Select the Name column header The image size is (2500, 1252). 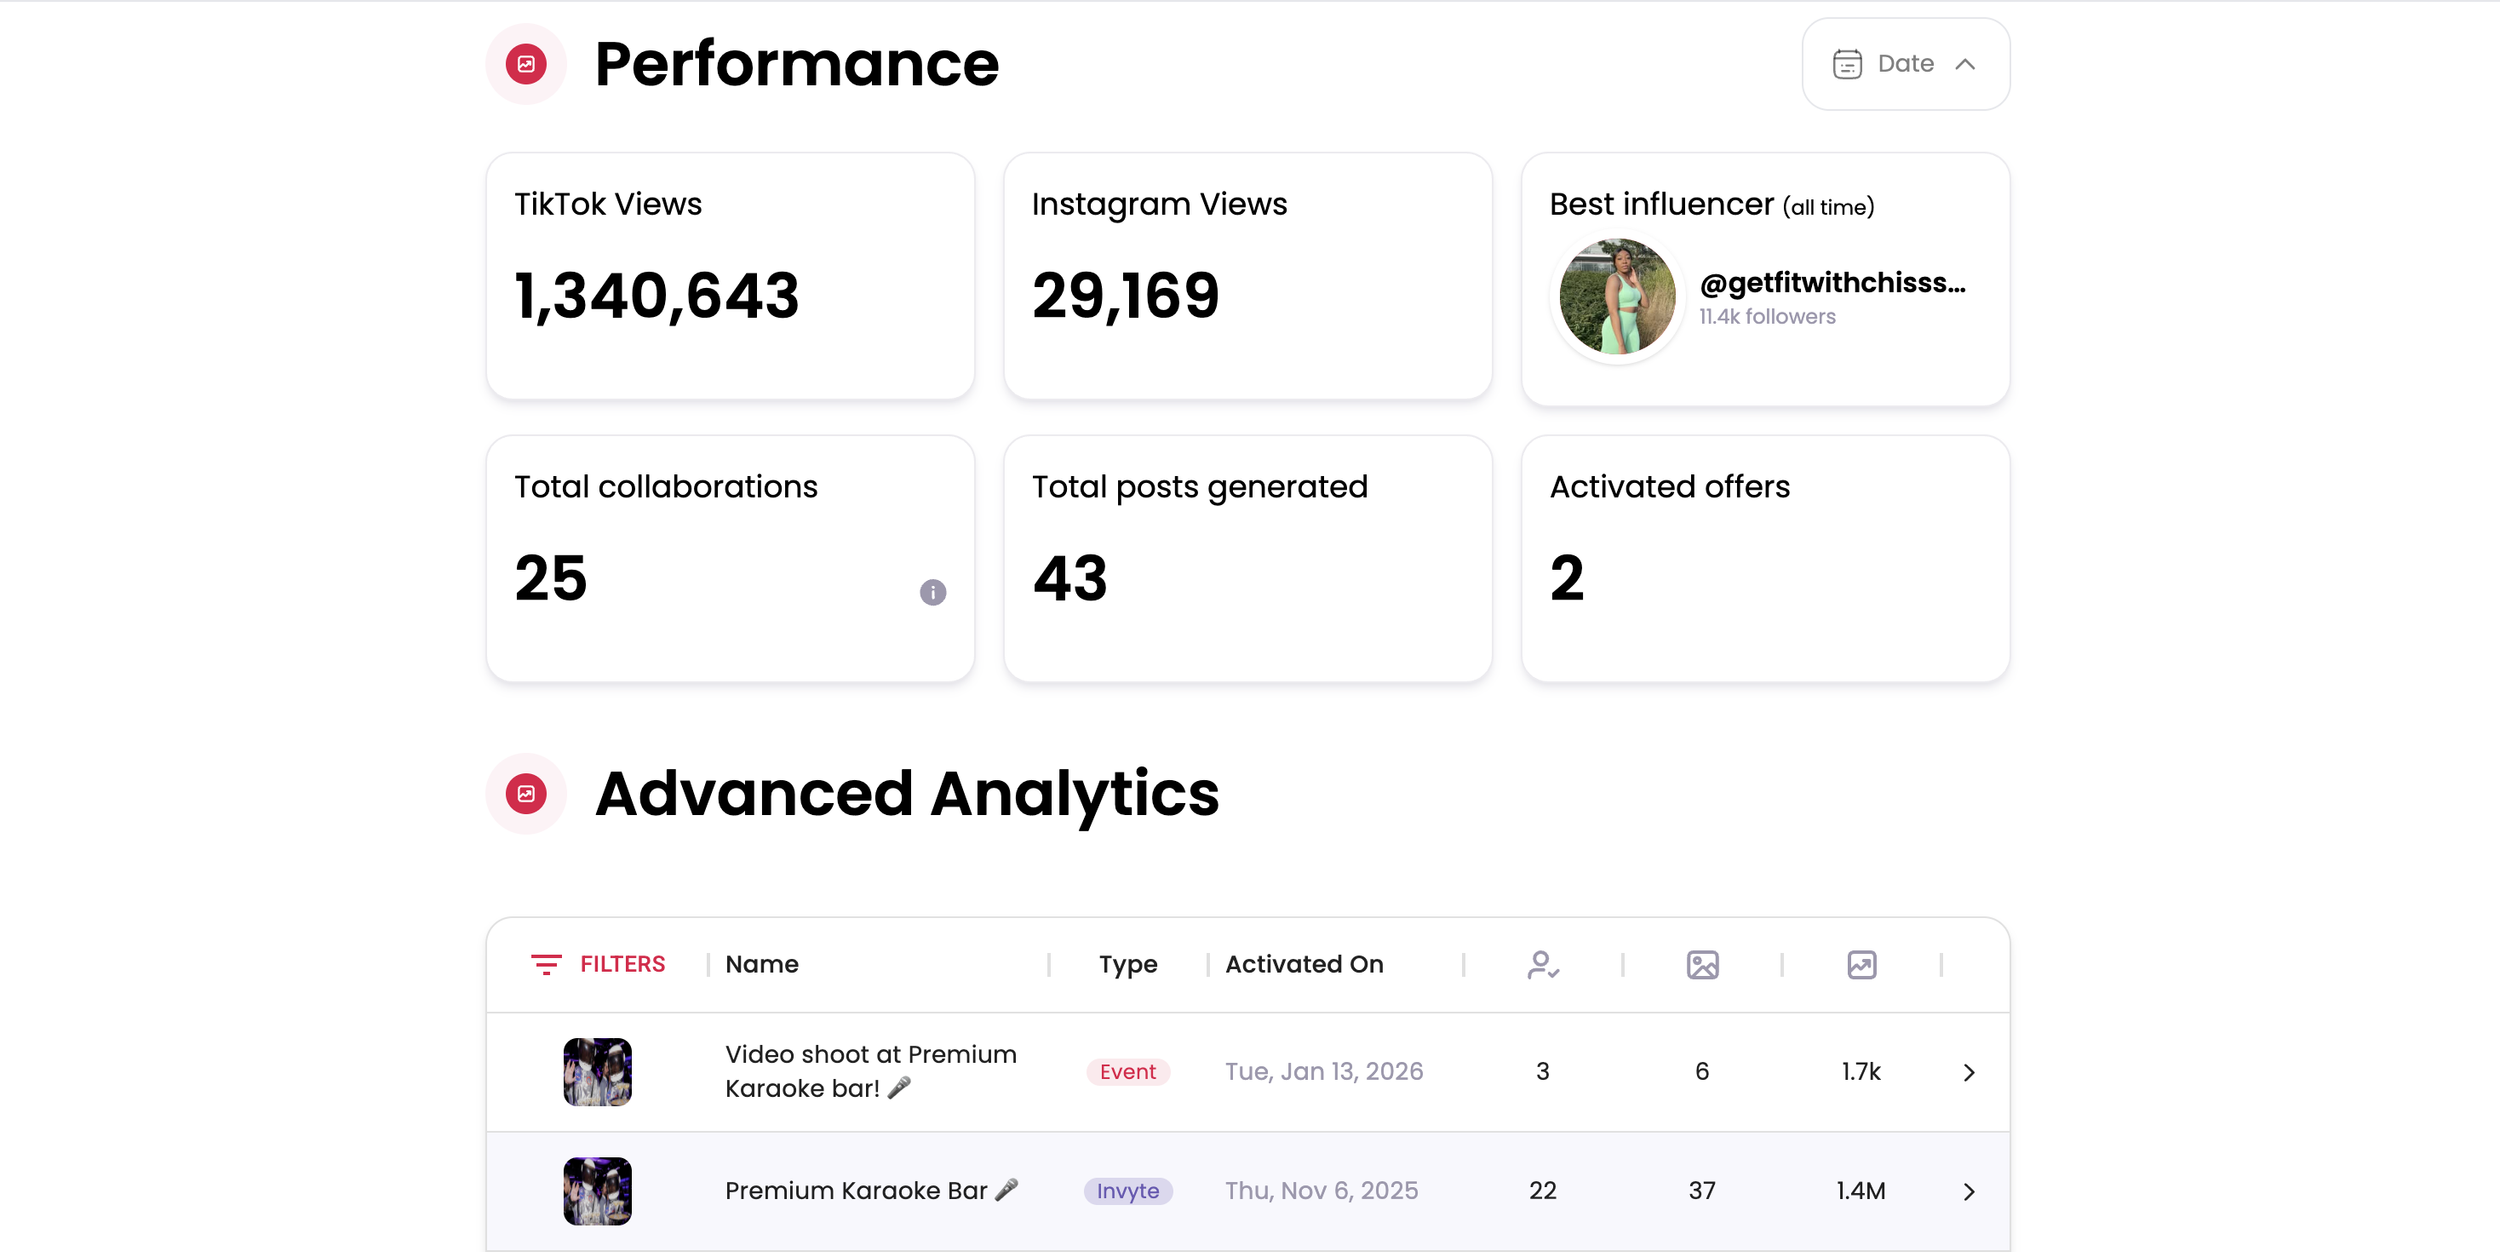point(761,964)
